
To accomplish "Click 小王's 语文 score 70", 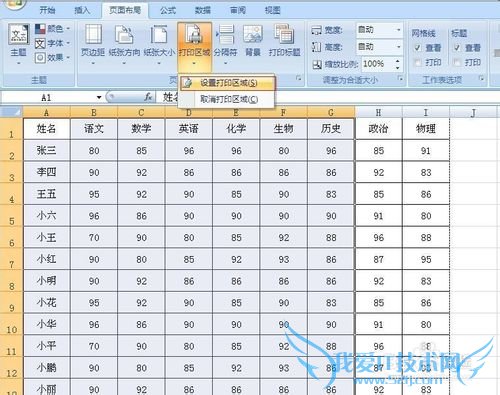I will (x=94, y=238).
